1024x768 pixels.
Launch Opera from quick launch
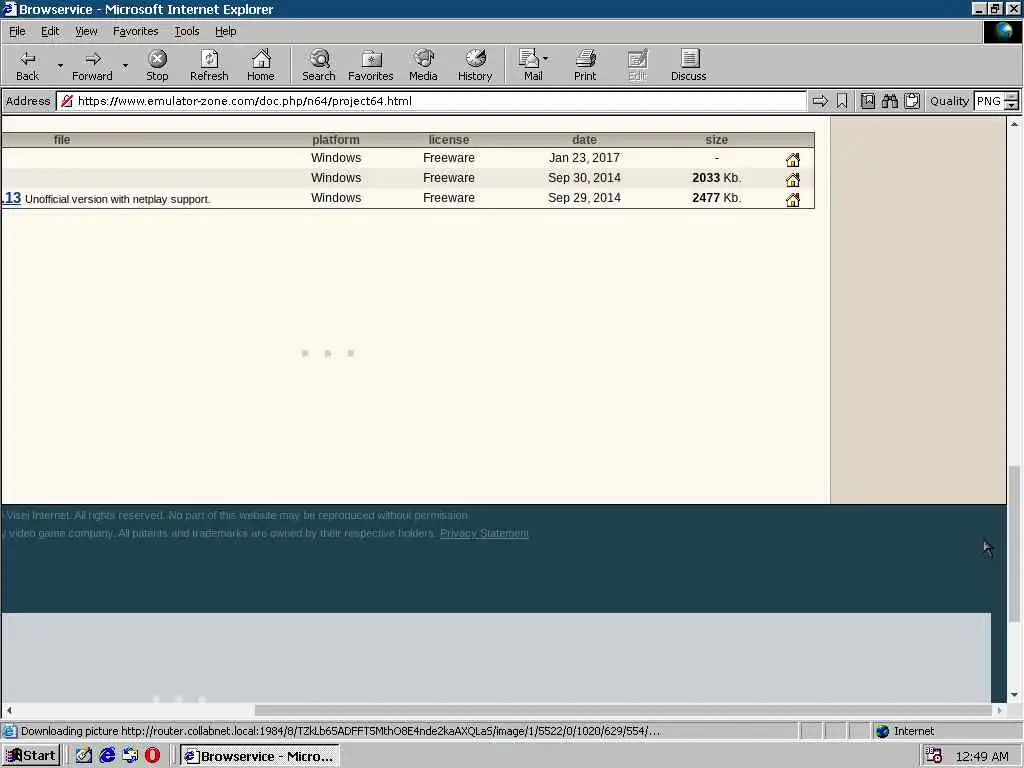(x=152, y=756)
